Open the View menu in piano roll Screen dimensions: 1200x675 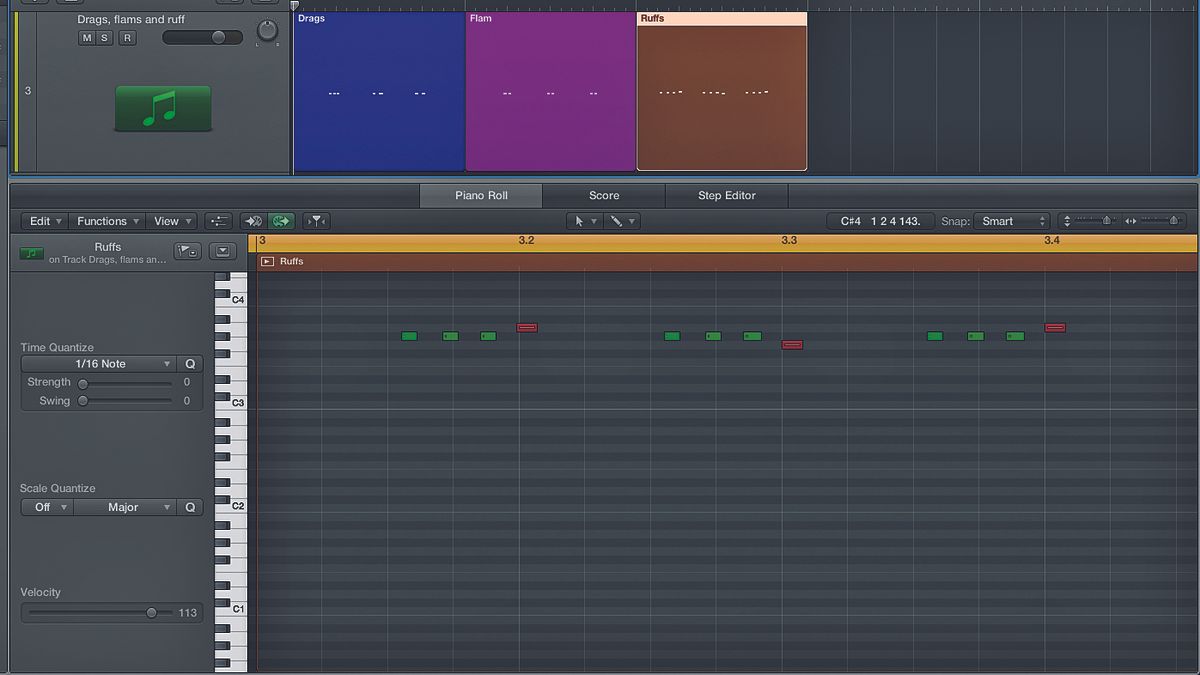172,221
